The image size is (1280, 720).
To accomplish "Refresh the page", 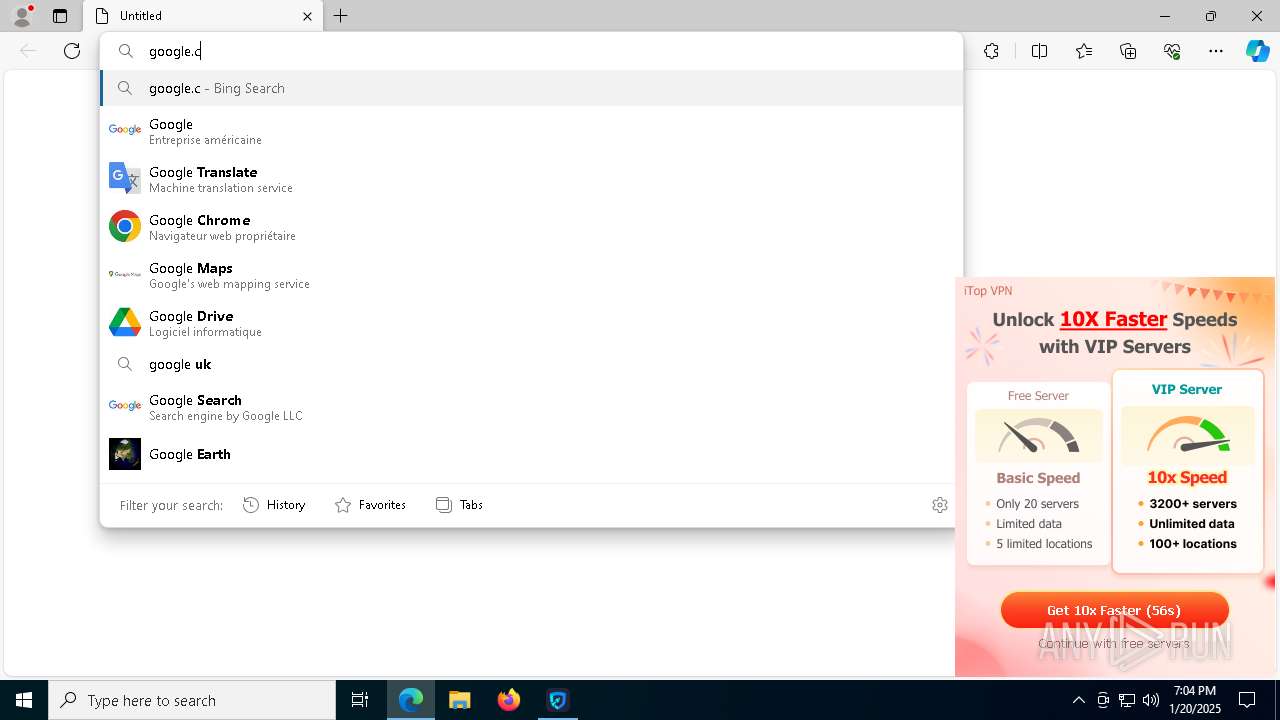I will (x=72, y=51).
